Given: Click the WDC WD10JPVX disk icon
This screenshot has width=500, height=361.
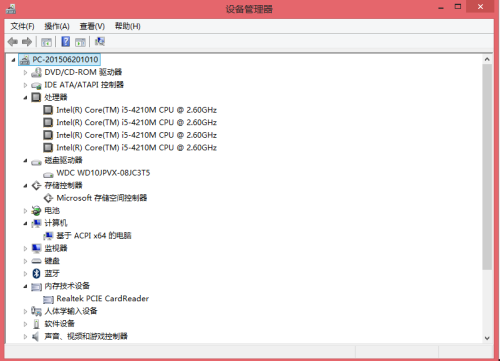Looking at the screenshot, I should [x=48, y=175].
